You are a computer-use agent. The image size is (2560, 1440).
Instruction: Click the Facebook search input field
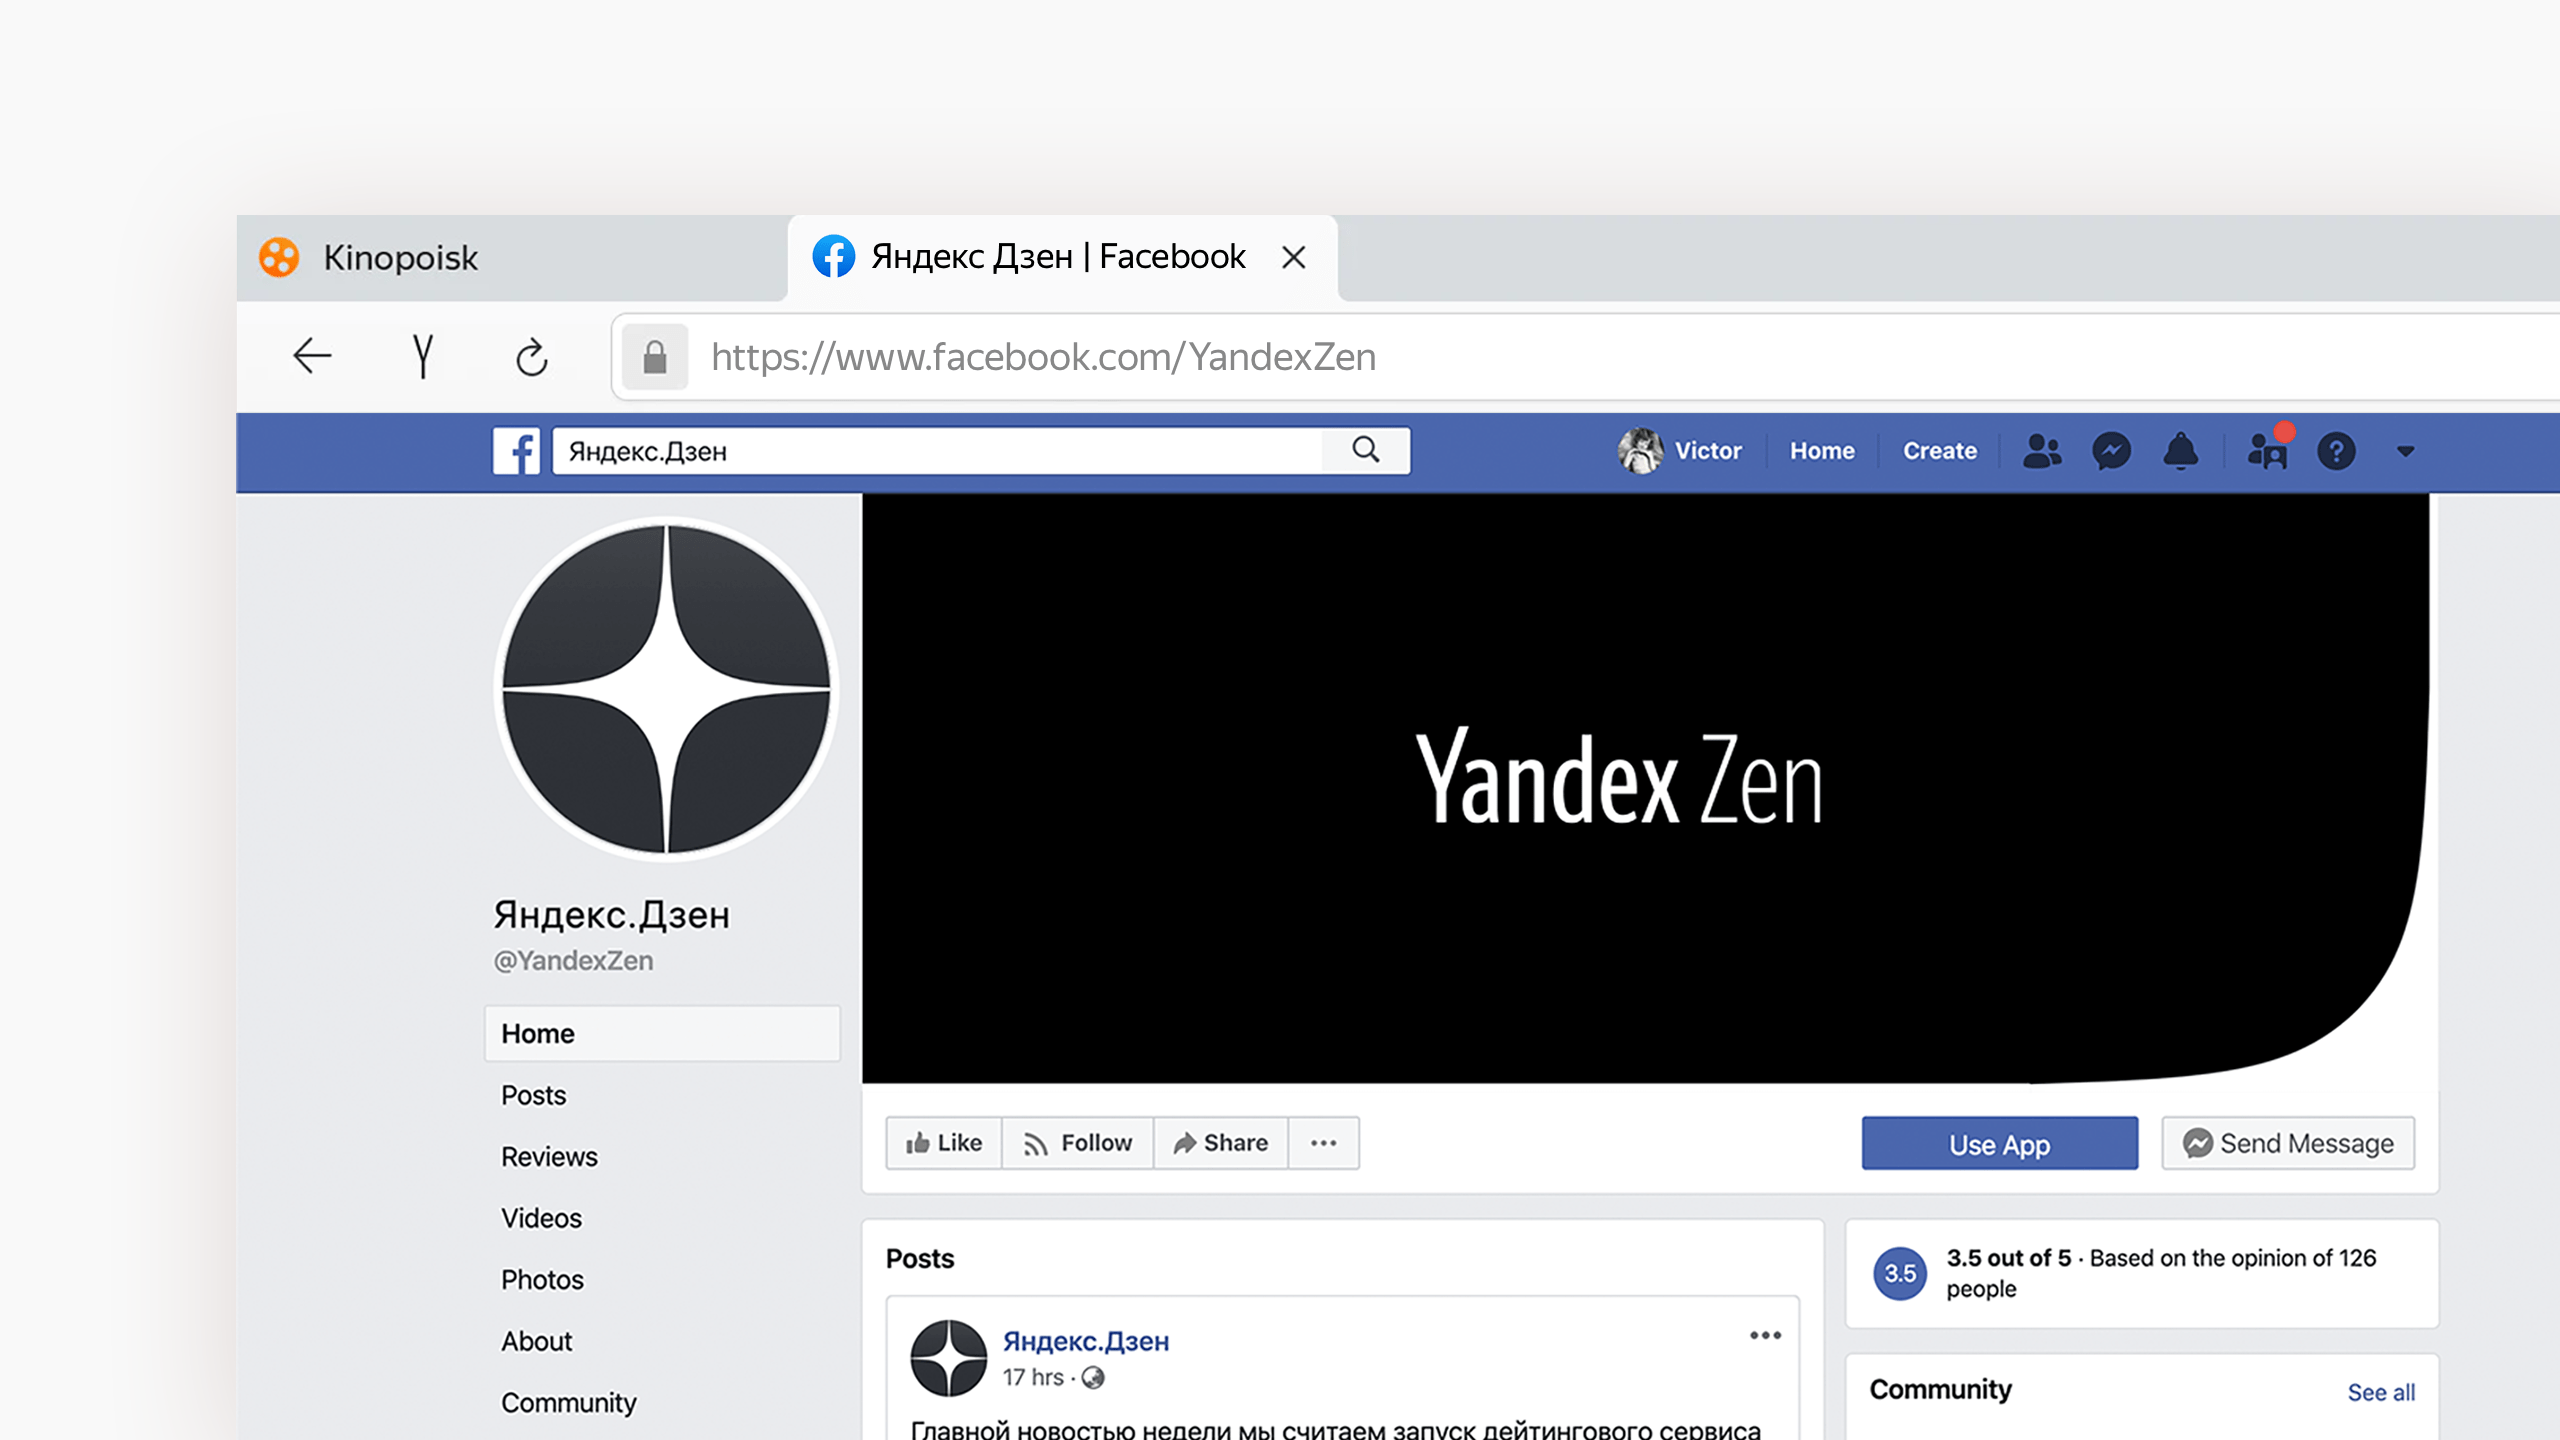[935, 451]
